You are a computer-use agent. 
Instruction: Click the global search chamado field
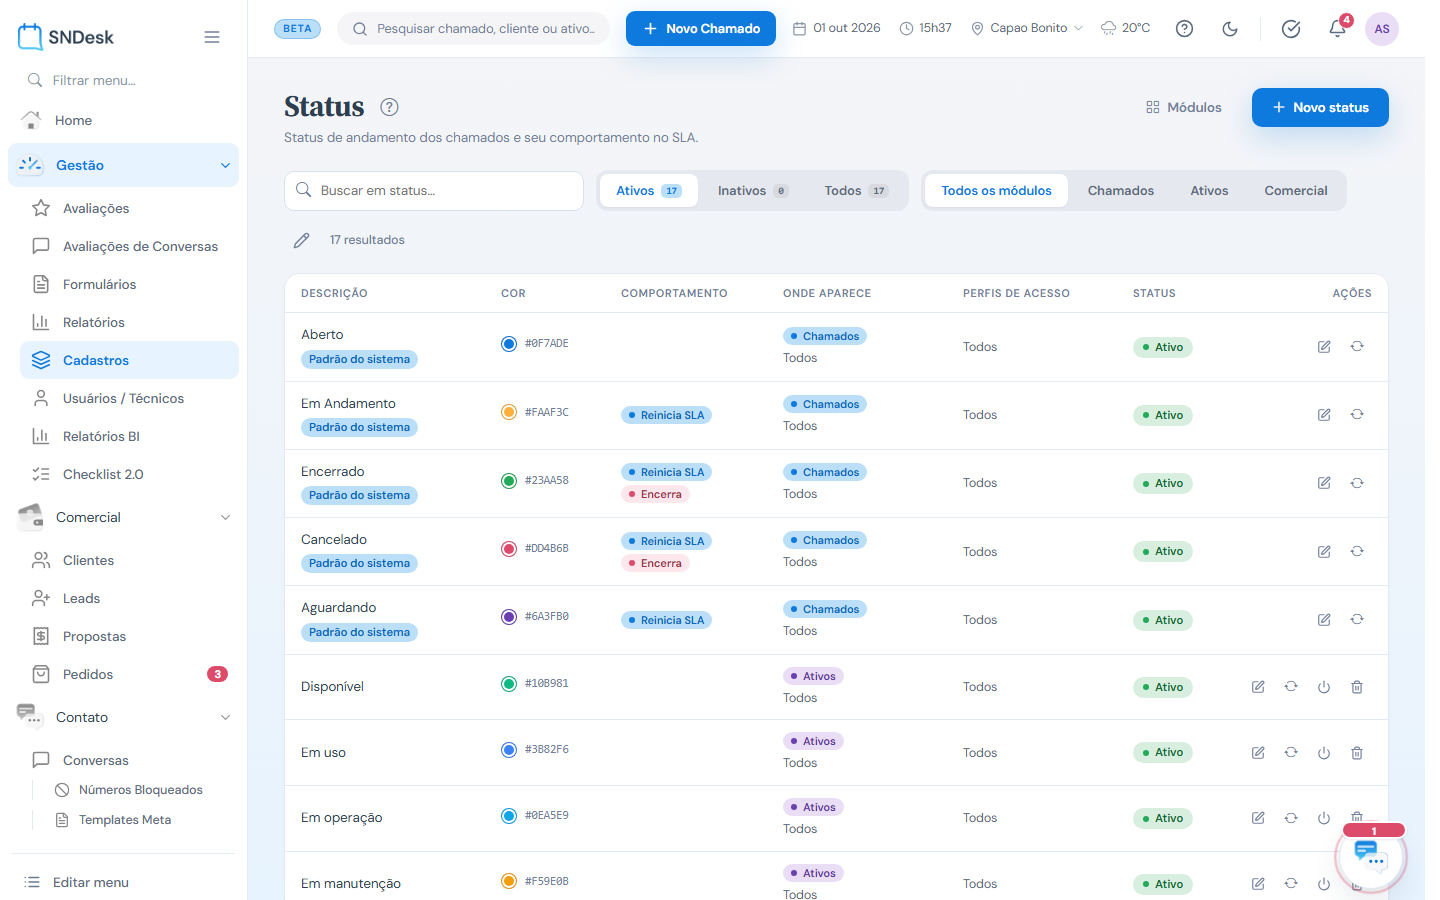pos(474,29)
